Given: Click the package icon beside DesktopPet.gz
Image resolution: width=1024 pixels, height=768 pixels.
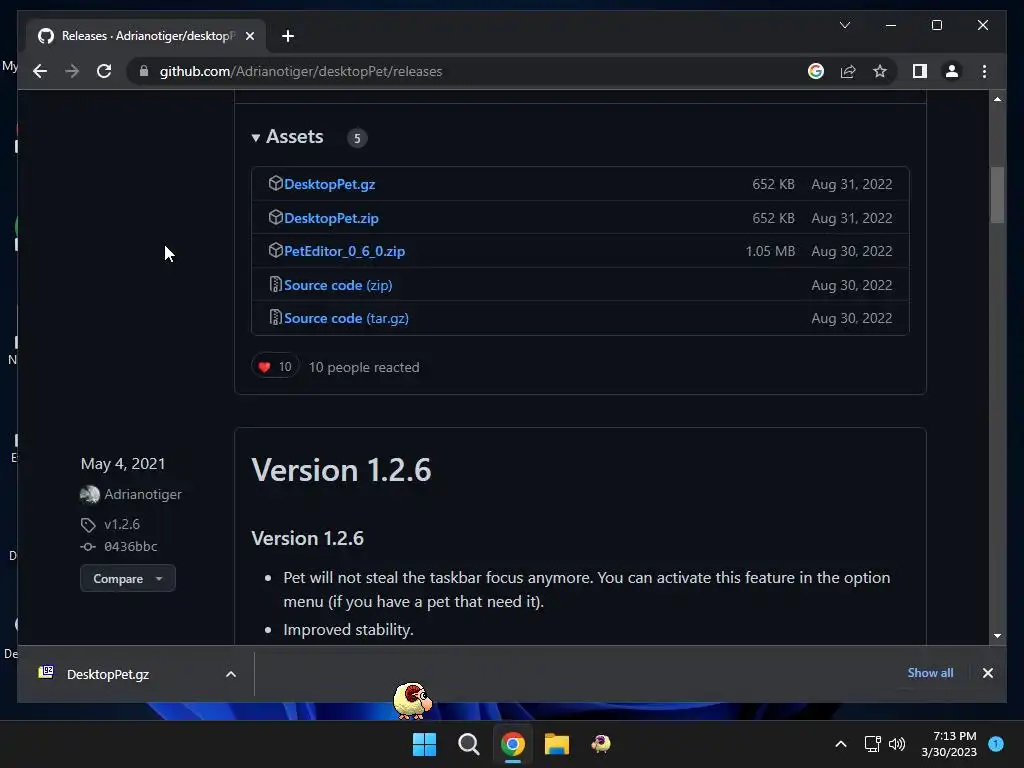Looking at the screenshot, I should click(275, 184).
